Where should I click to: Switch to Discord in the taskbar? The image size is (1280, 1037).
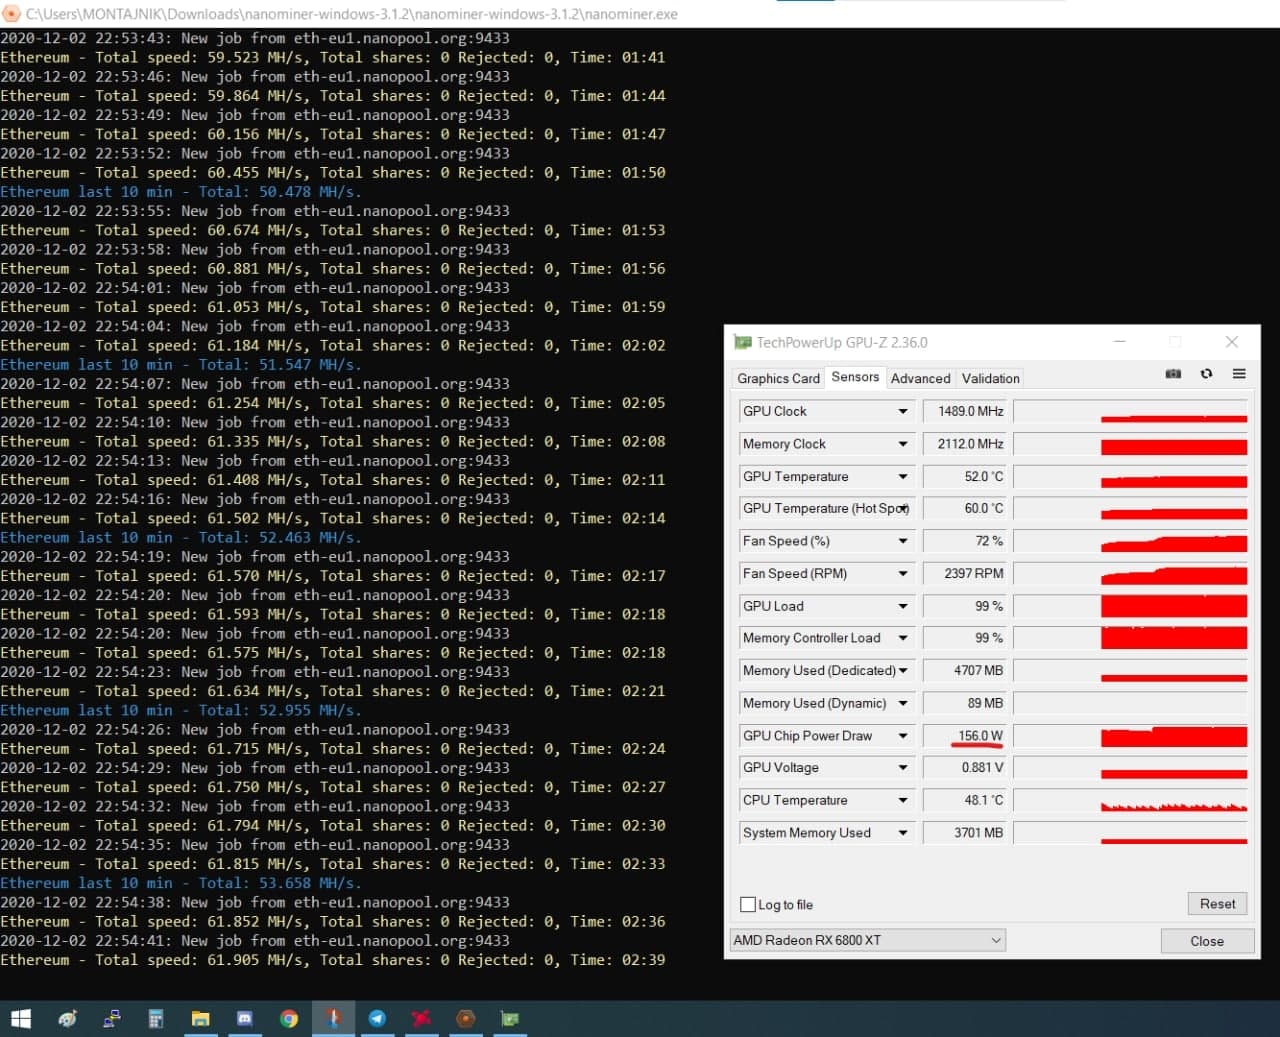pyautogui.click(x=244, y=1018)
